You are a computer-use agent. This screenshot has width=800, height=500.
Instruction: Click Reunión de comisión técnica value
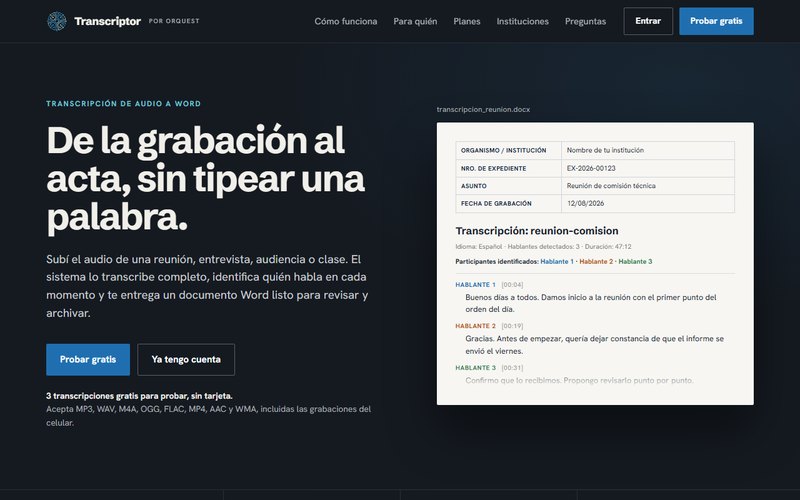(611, 186)
